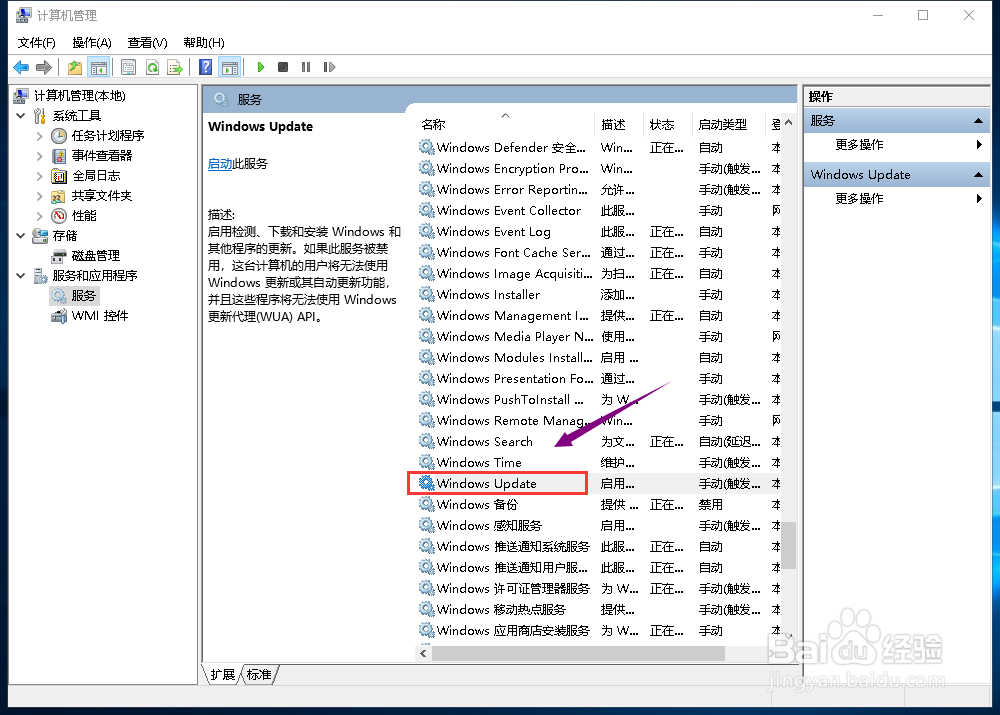
Task: Select 计算机管理(本地) root node
Action: pyautogui.click(x=80, y=96)
